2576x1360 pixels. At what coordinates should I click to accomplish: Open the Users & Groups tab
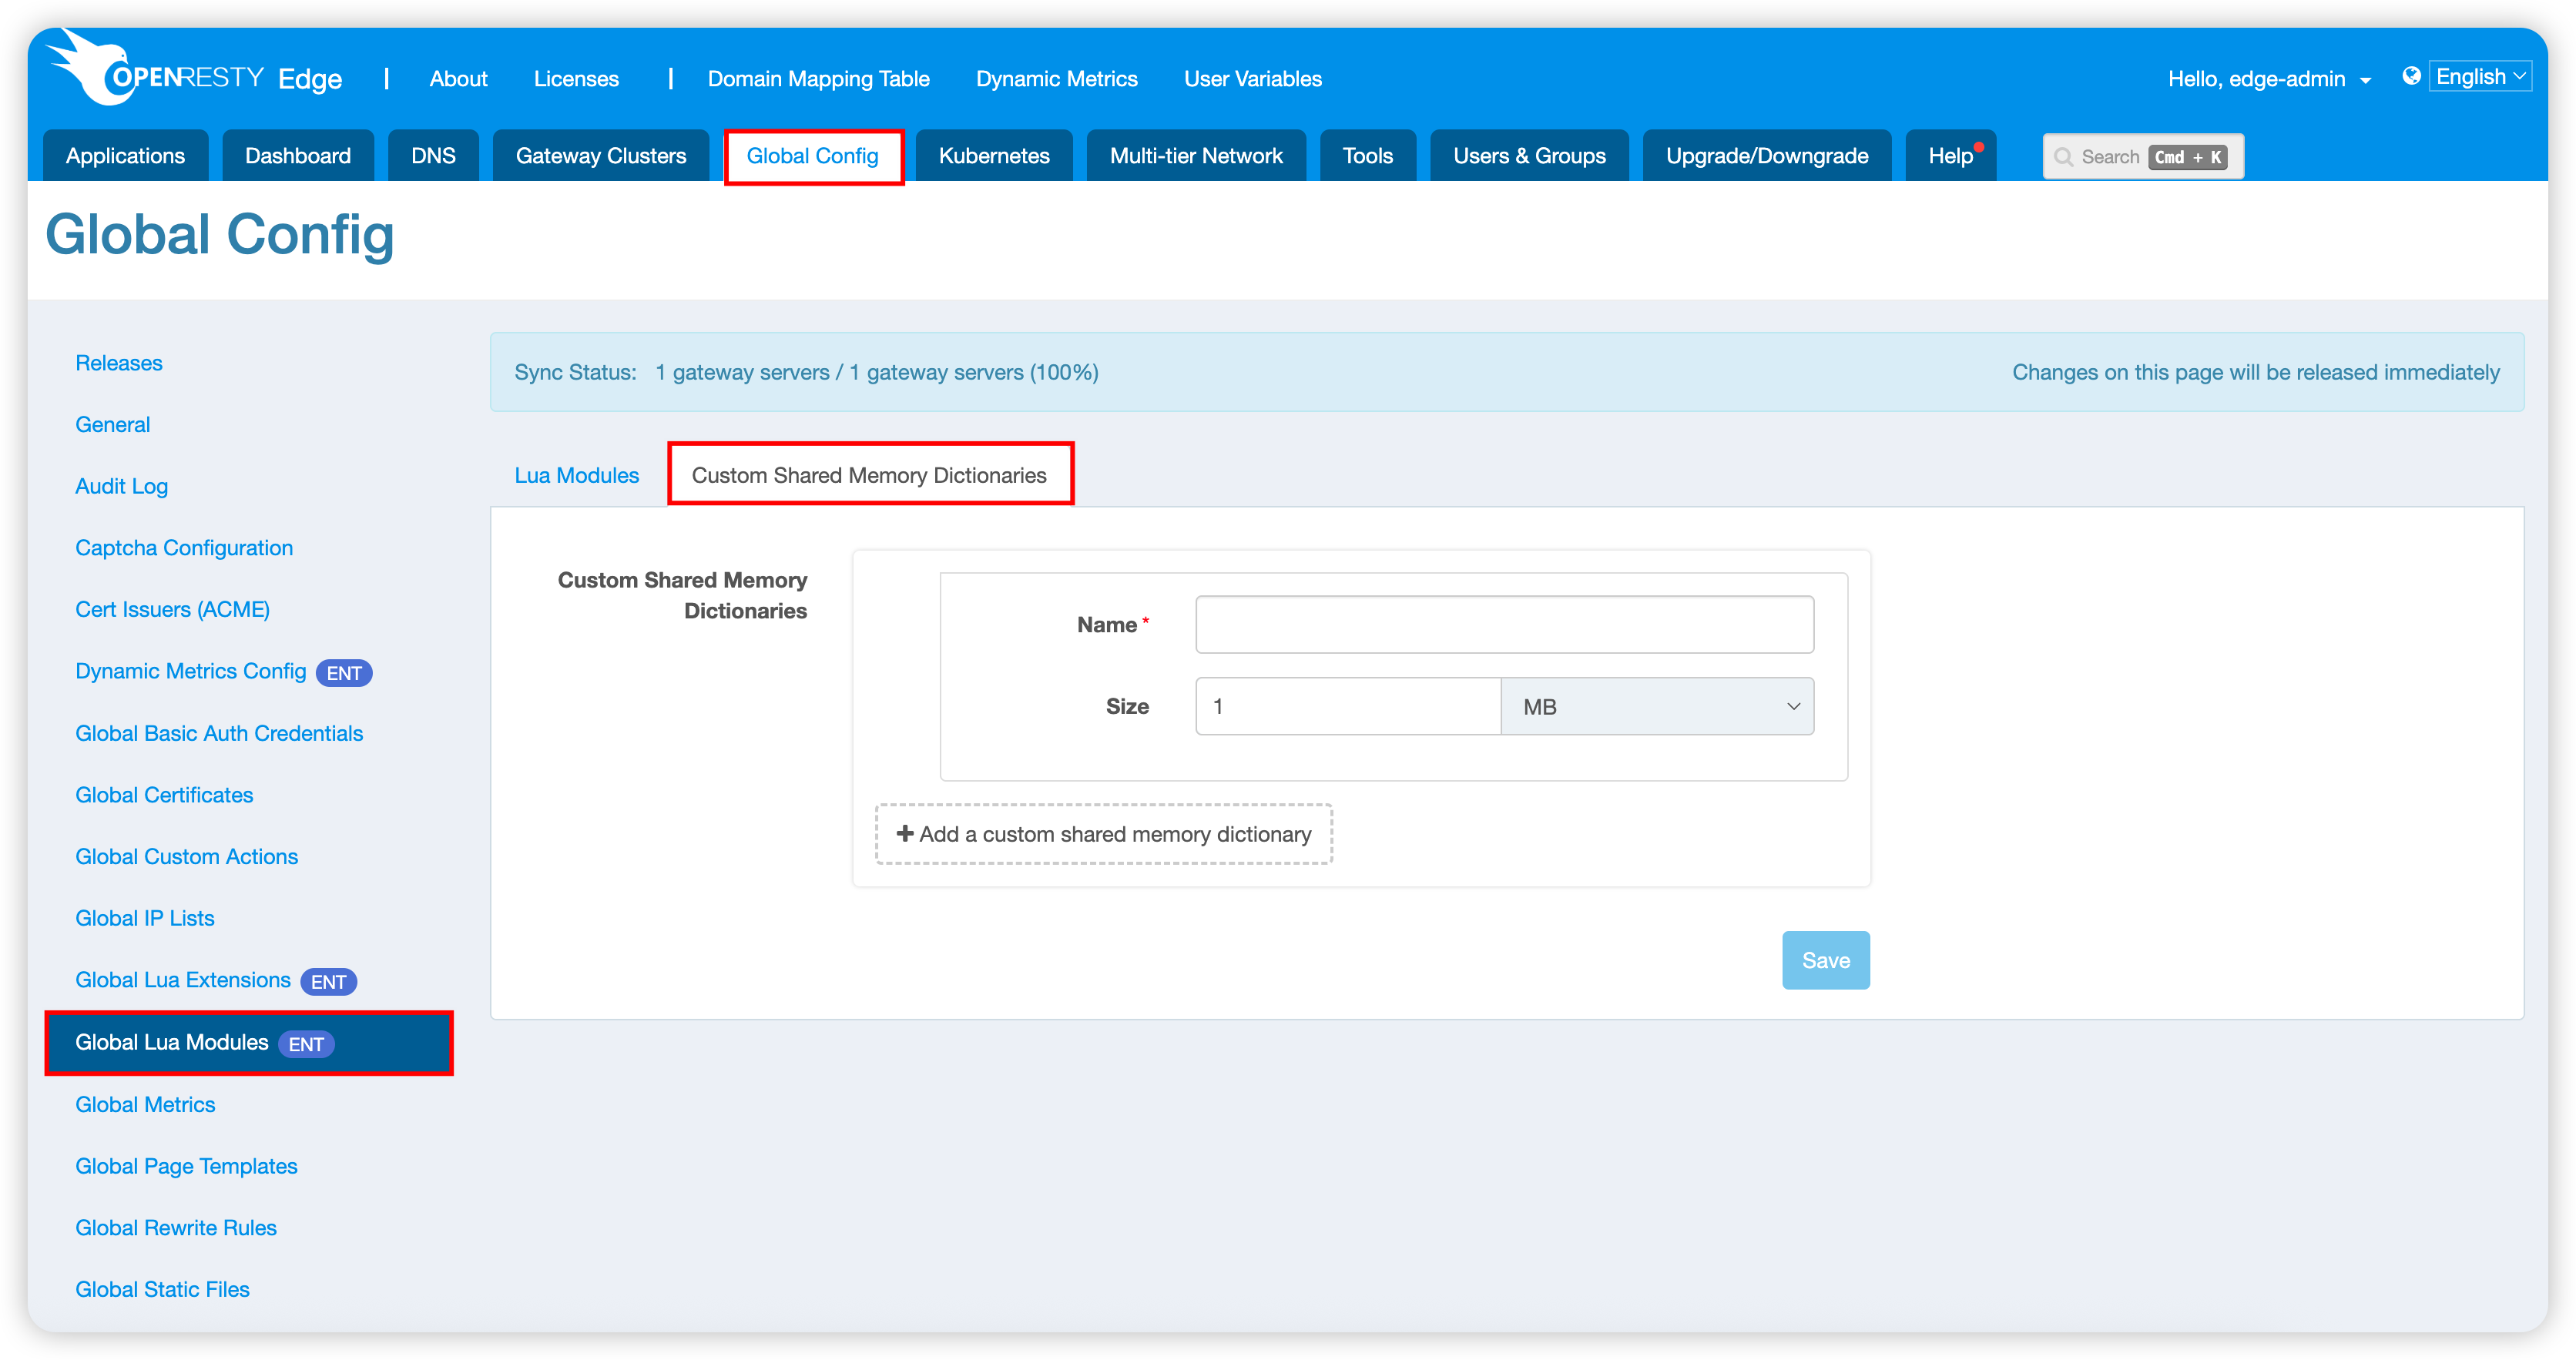1529,156
